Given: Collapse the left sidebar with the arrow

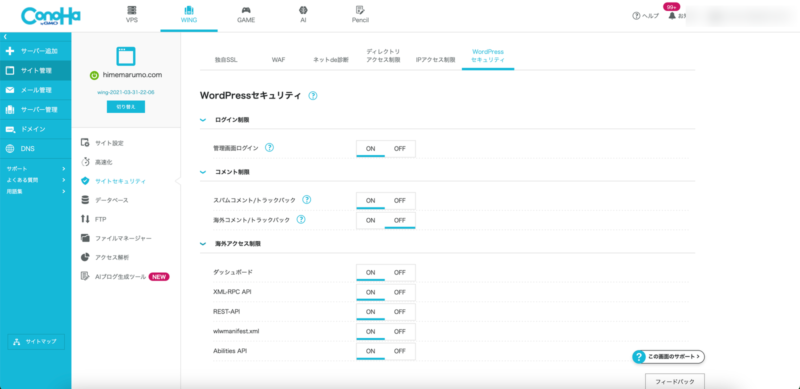Looking at the screenshot, I should [5, 37].
